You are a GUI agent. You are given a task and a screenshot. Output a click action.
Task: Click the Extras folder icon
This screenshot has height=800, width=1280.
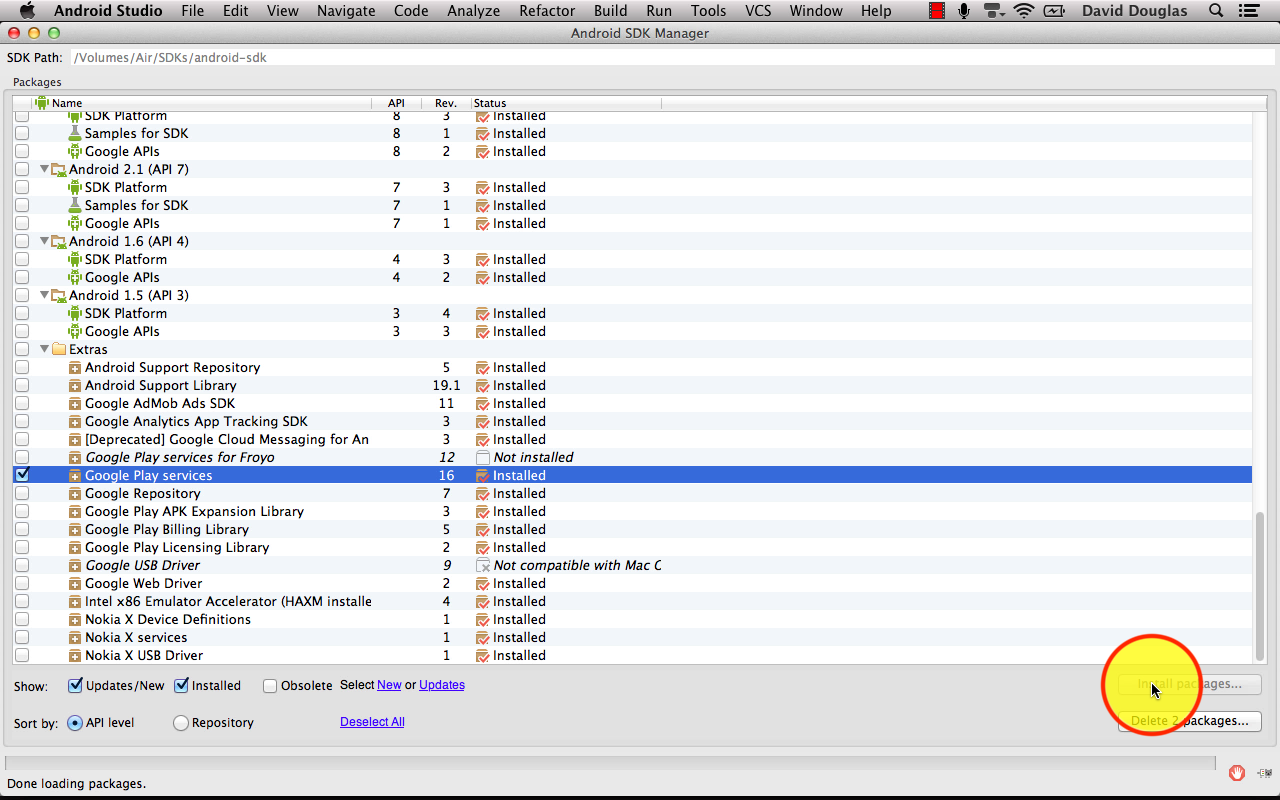coord(59,349)
